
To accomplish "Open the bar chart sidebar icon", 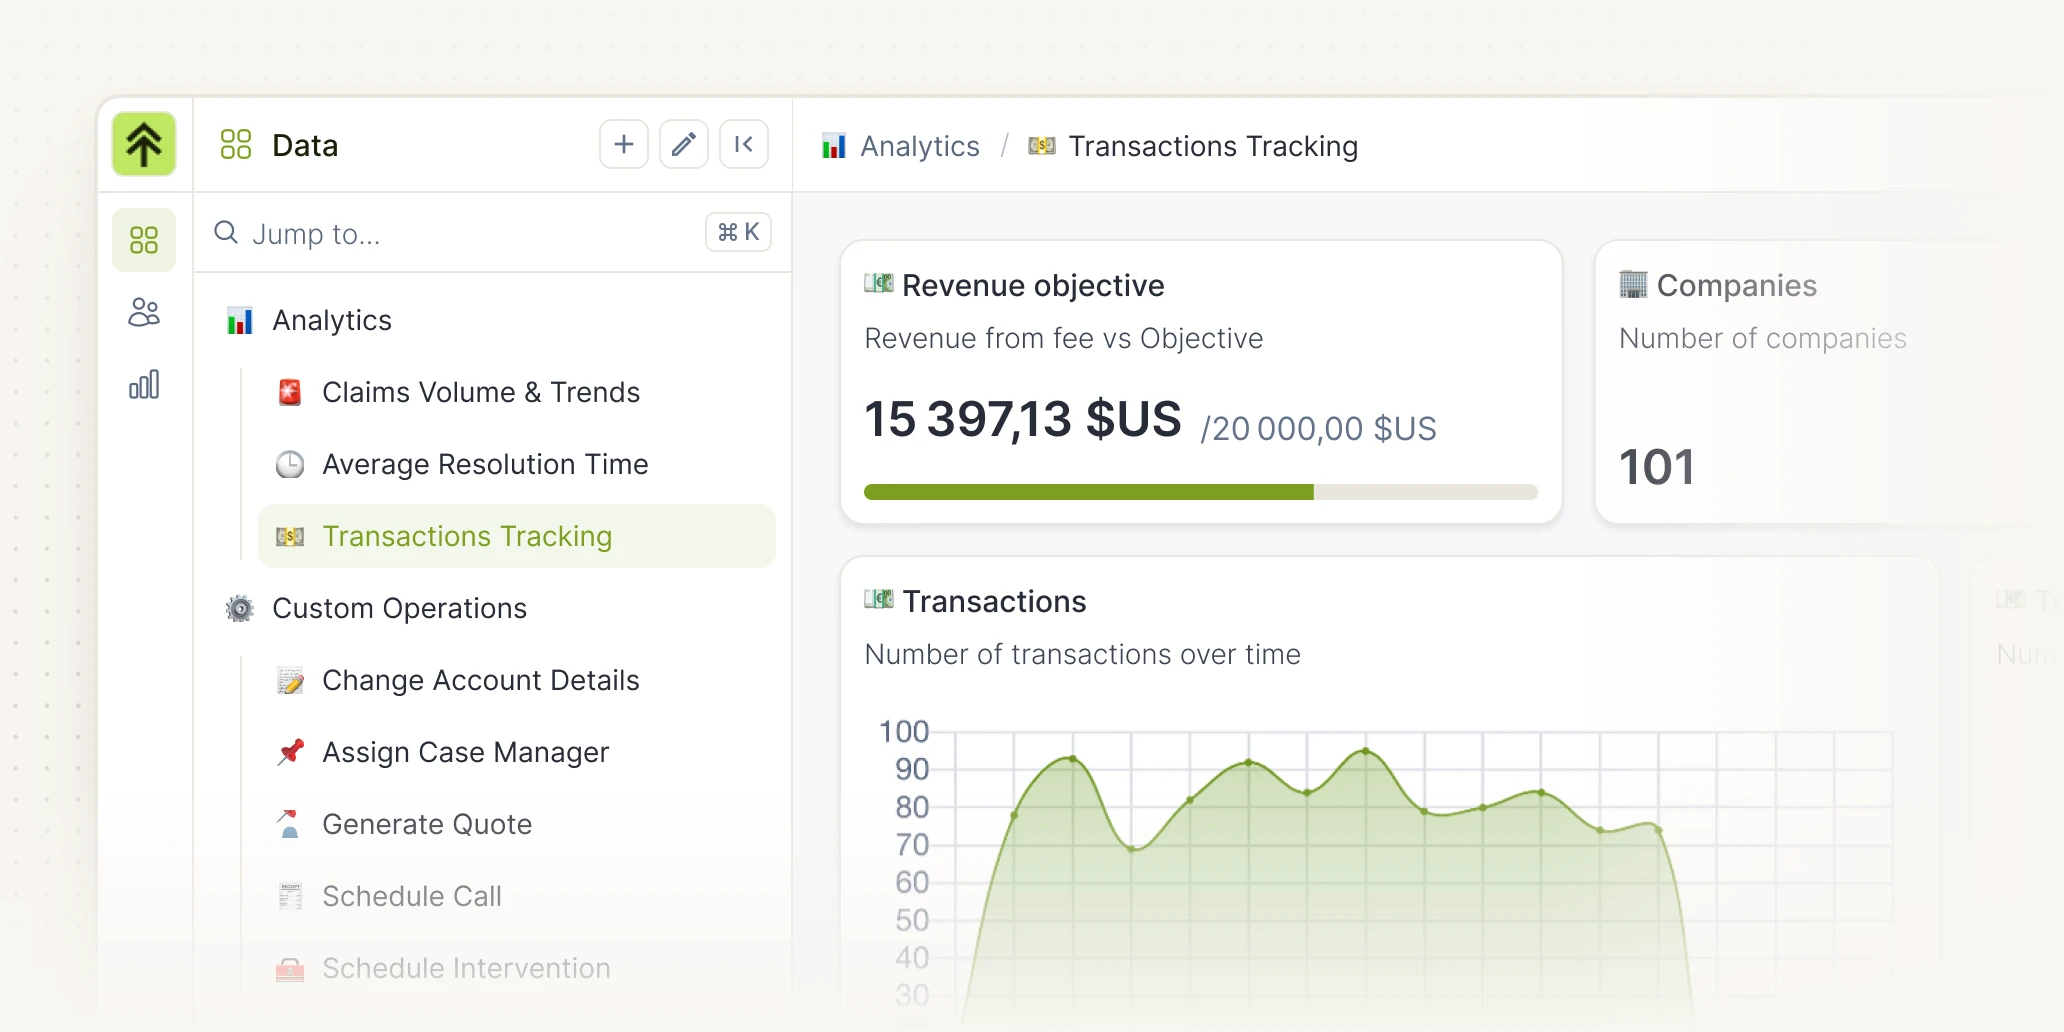I will click(144, 385).
